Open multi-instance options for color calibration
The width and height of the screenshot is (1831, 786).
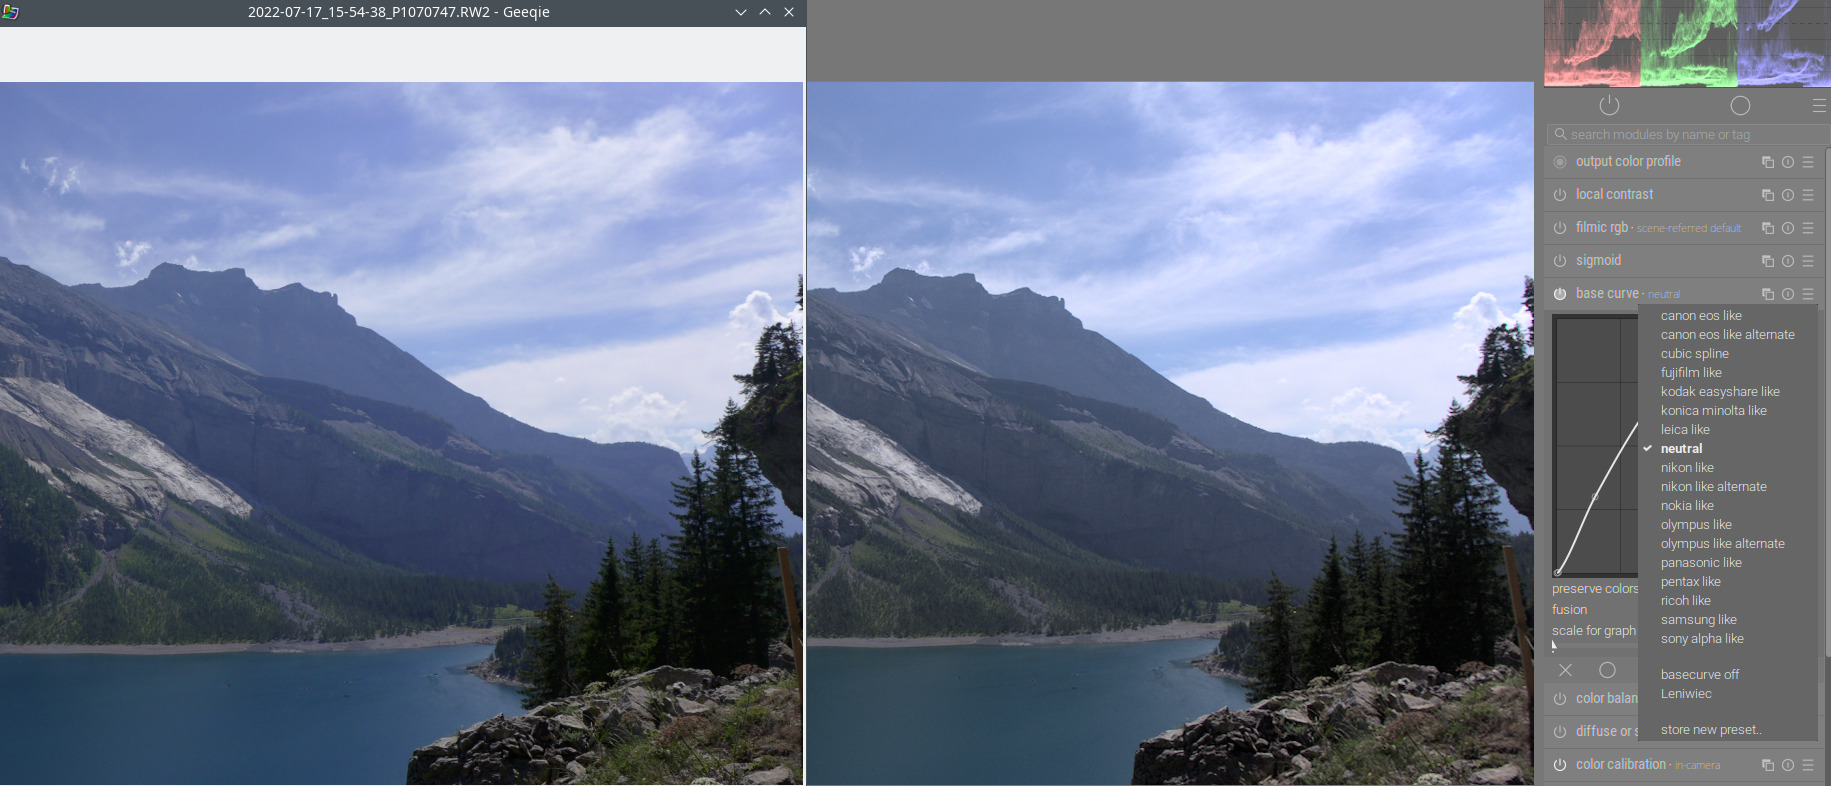(x=1768, y=765)
